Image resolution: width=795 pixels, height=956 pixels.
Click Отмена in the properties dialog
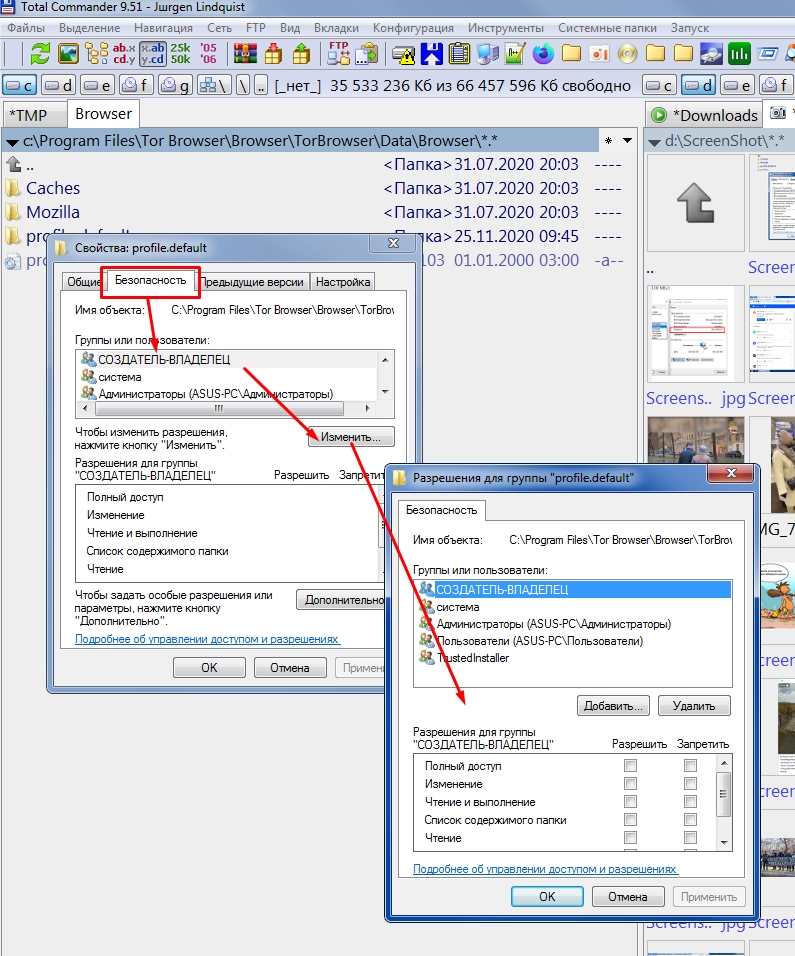click(x=290, y=668)
